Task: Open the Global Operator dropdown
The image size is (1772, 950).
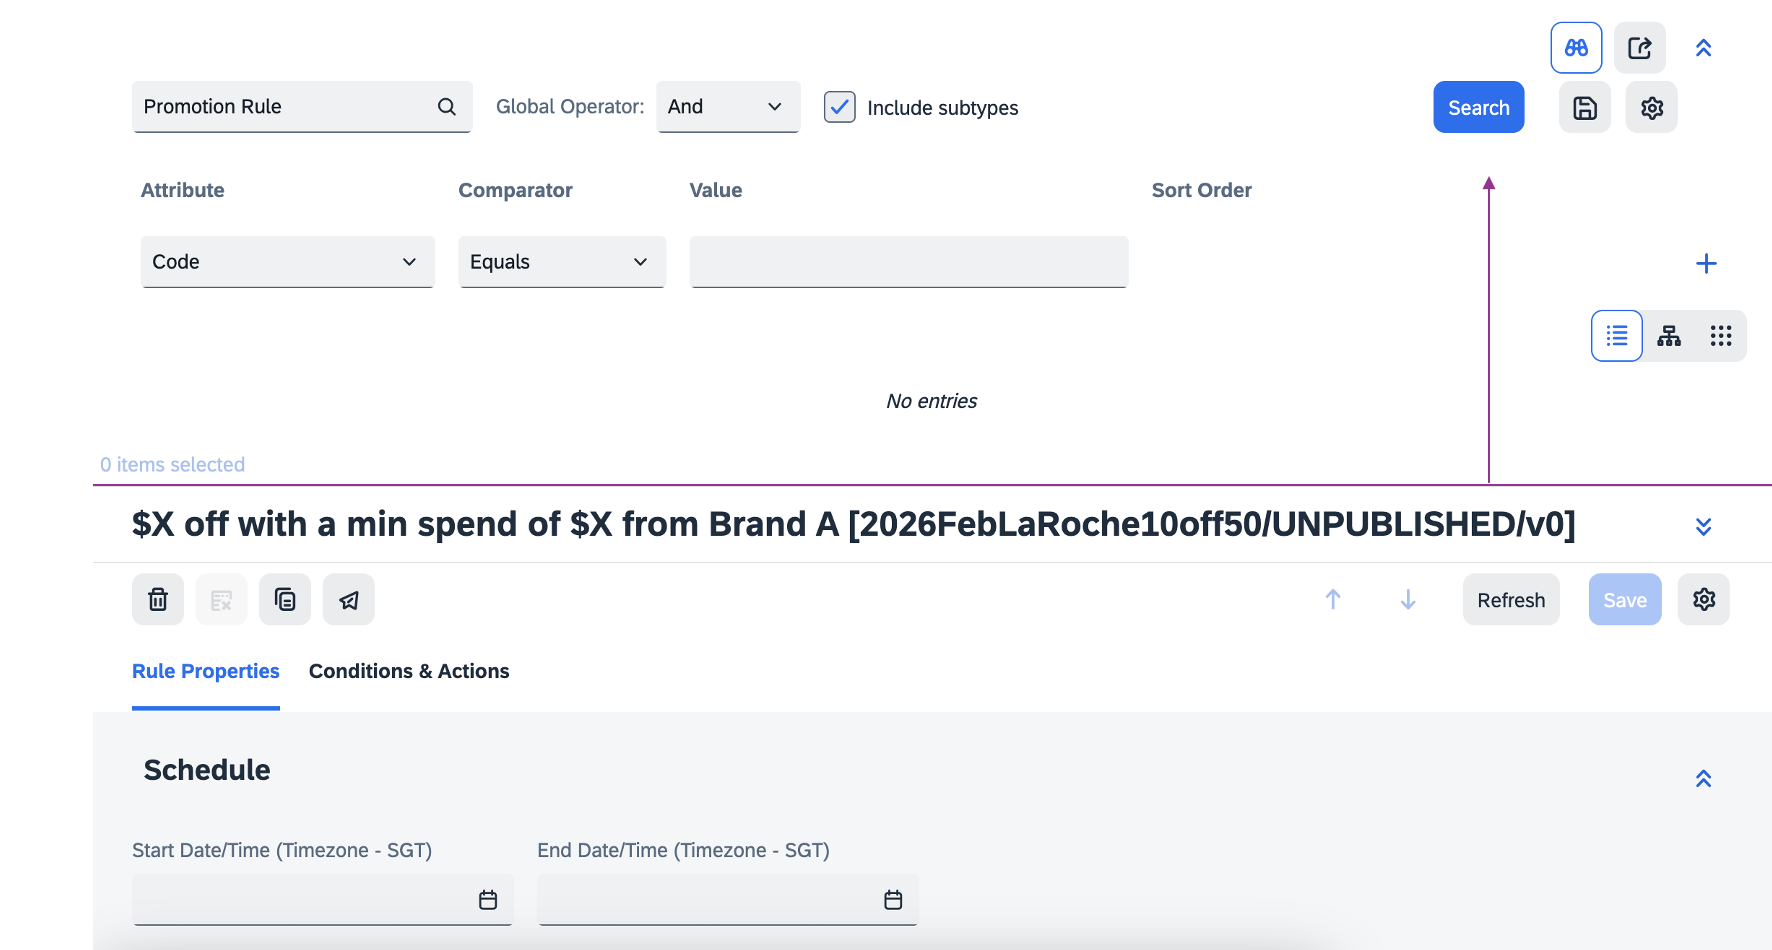Action: coord(728,107)
